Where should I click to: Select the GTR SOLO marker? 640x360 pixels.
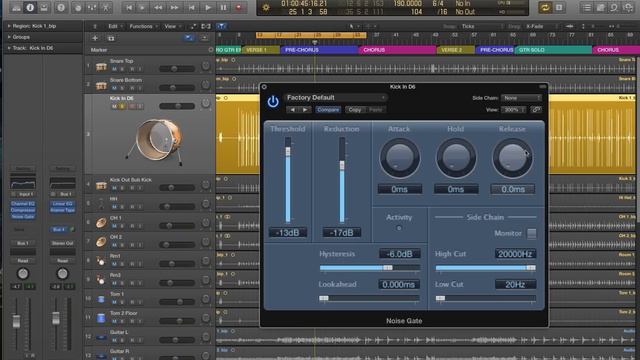[x=553, y=50]
